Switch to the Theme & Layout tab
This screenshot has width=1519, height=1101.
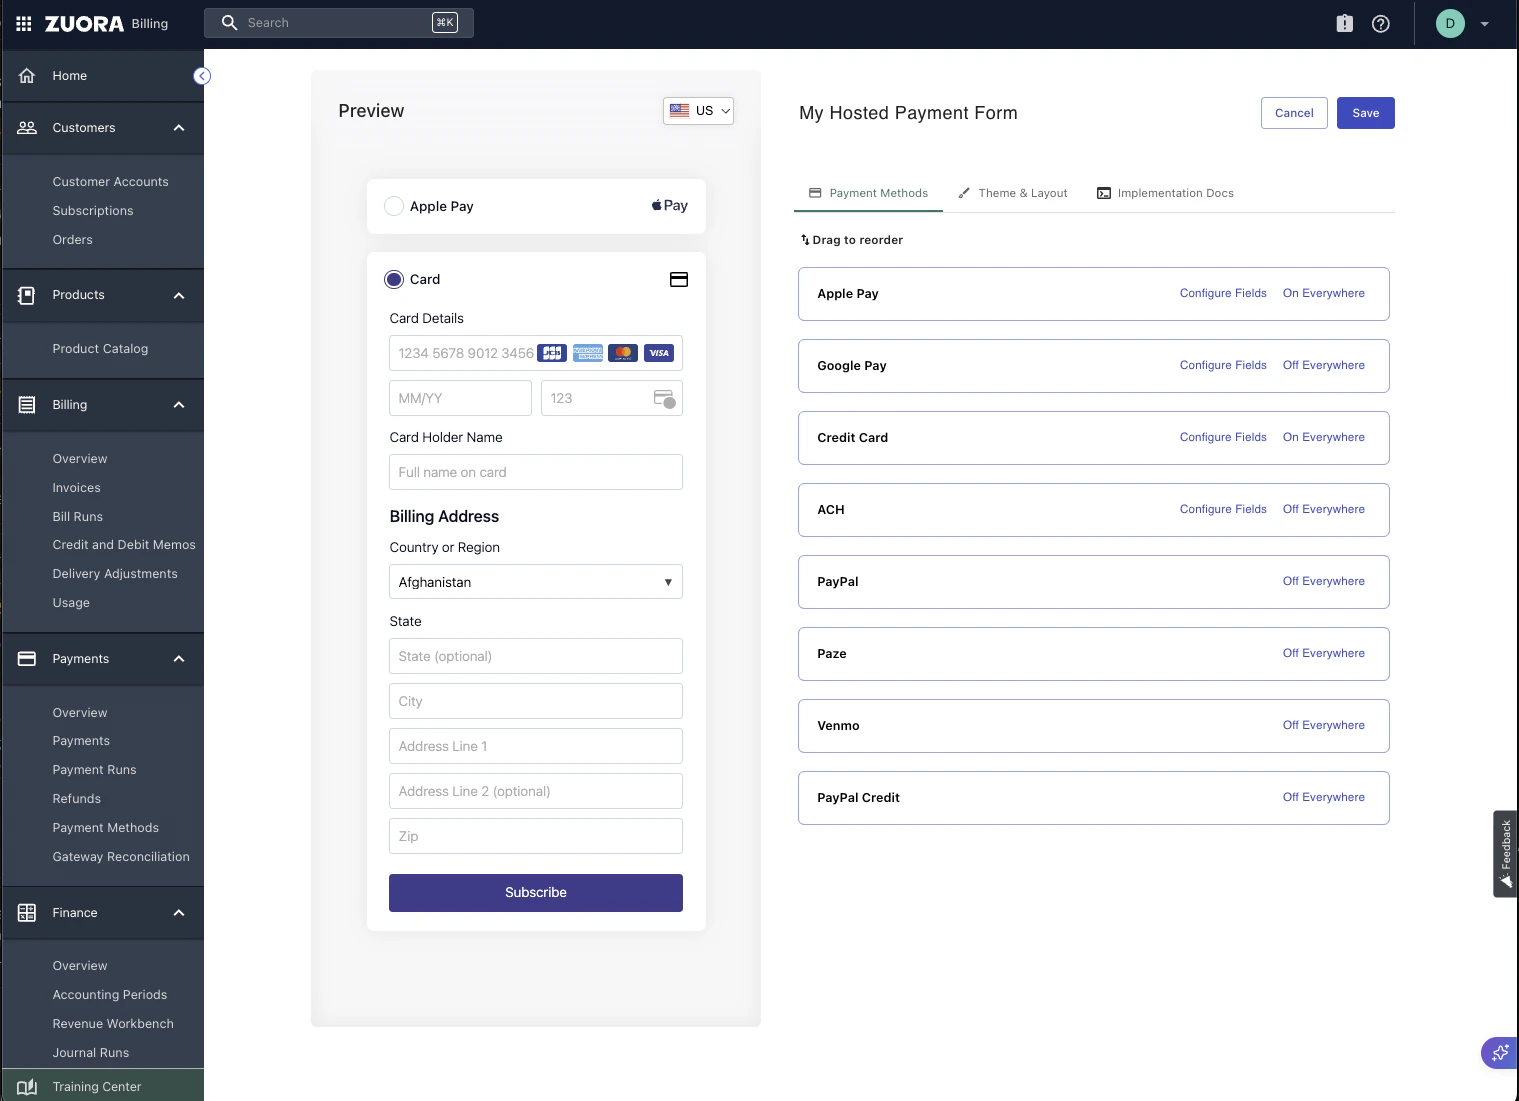1013,193
